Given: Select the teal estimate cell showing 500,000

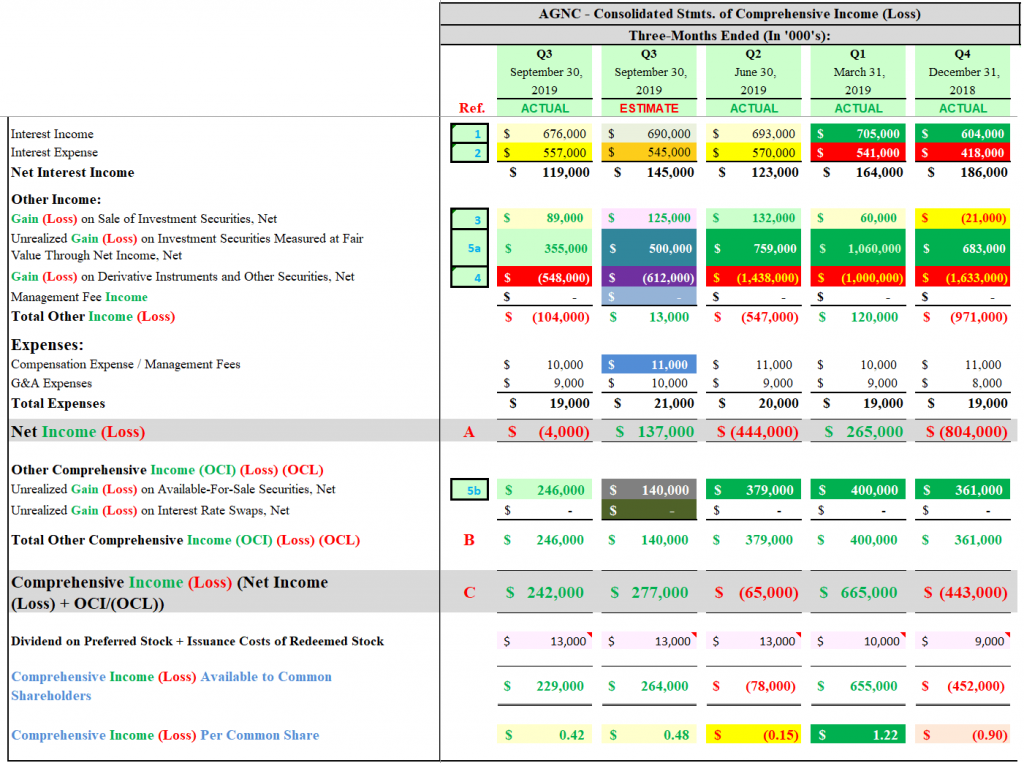Looking at the screenshot, I should tap(649, 248).
